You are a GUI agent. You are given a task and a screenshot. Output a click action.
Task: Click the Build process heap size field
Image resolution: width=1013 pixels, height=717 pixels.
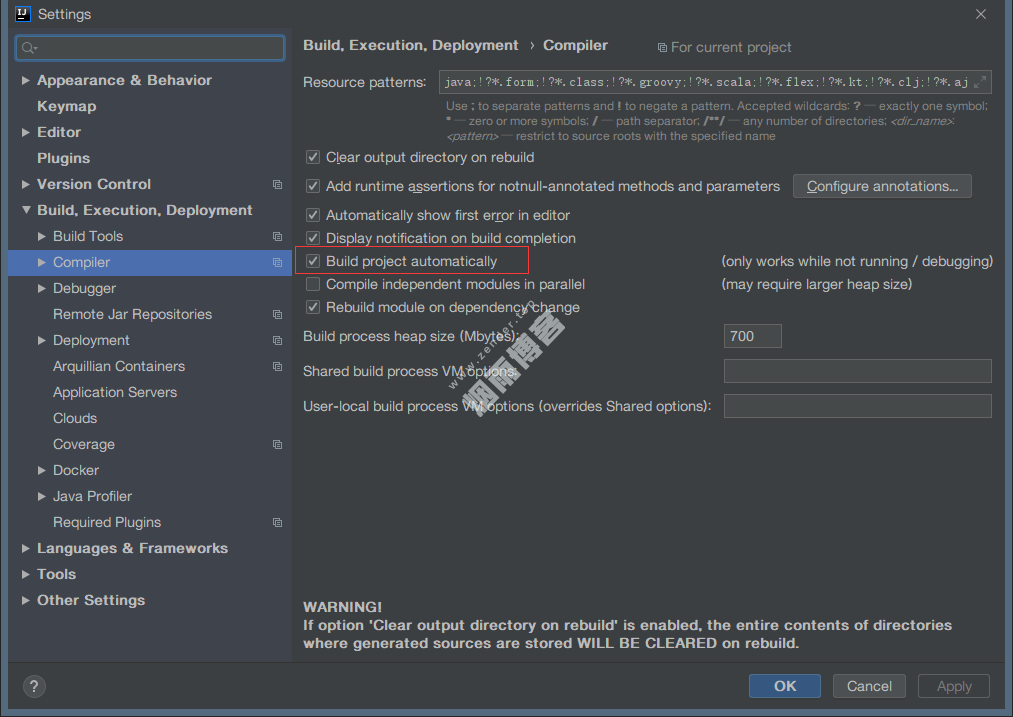tap(752, 336)
